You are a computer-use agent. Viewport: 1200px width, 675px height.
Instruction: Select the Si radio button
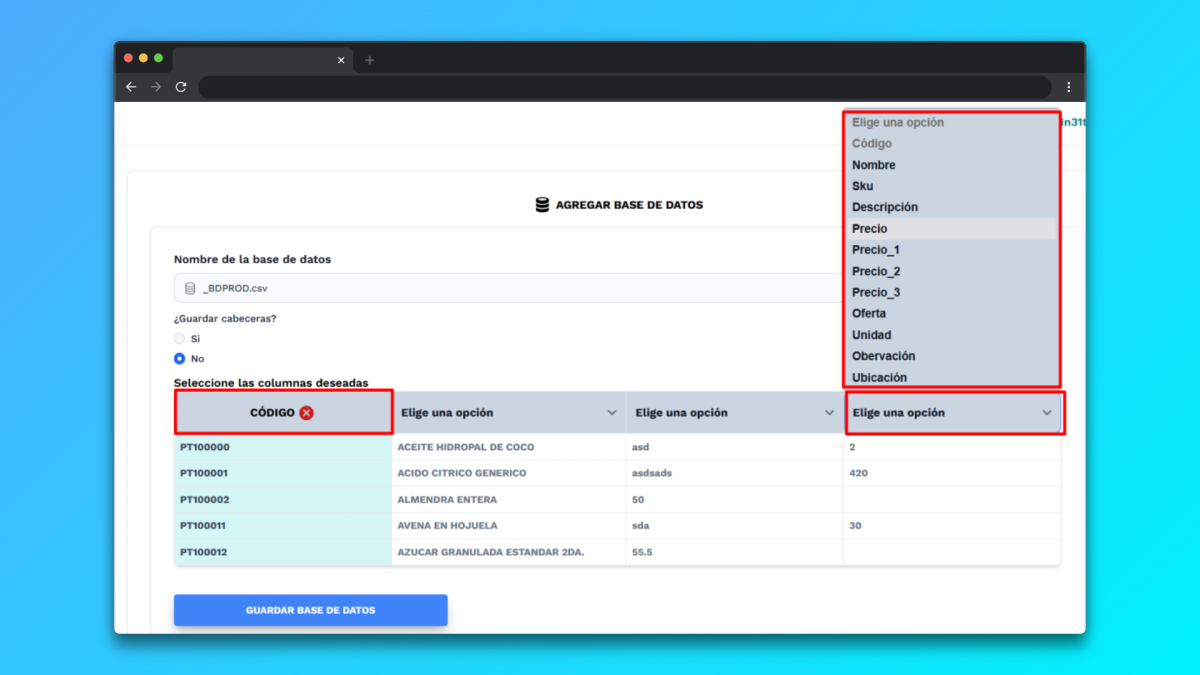[180, 339]
